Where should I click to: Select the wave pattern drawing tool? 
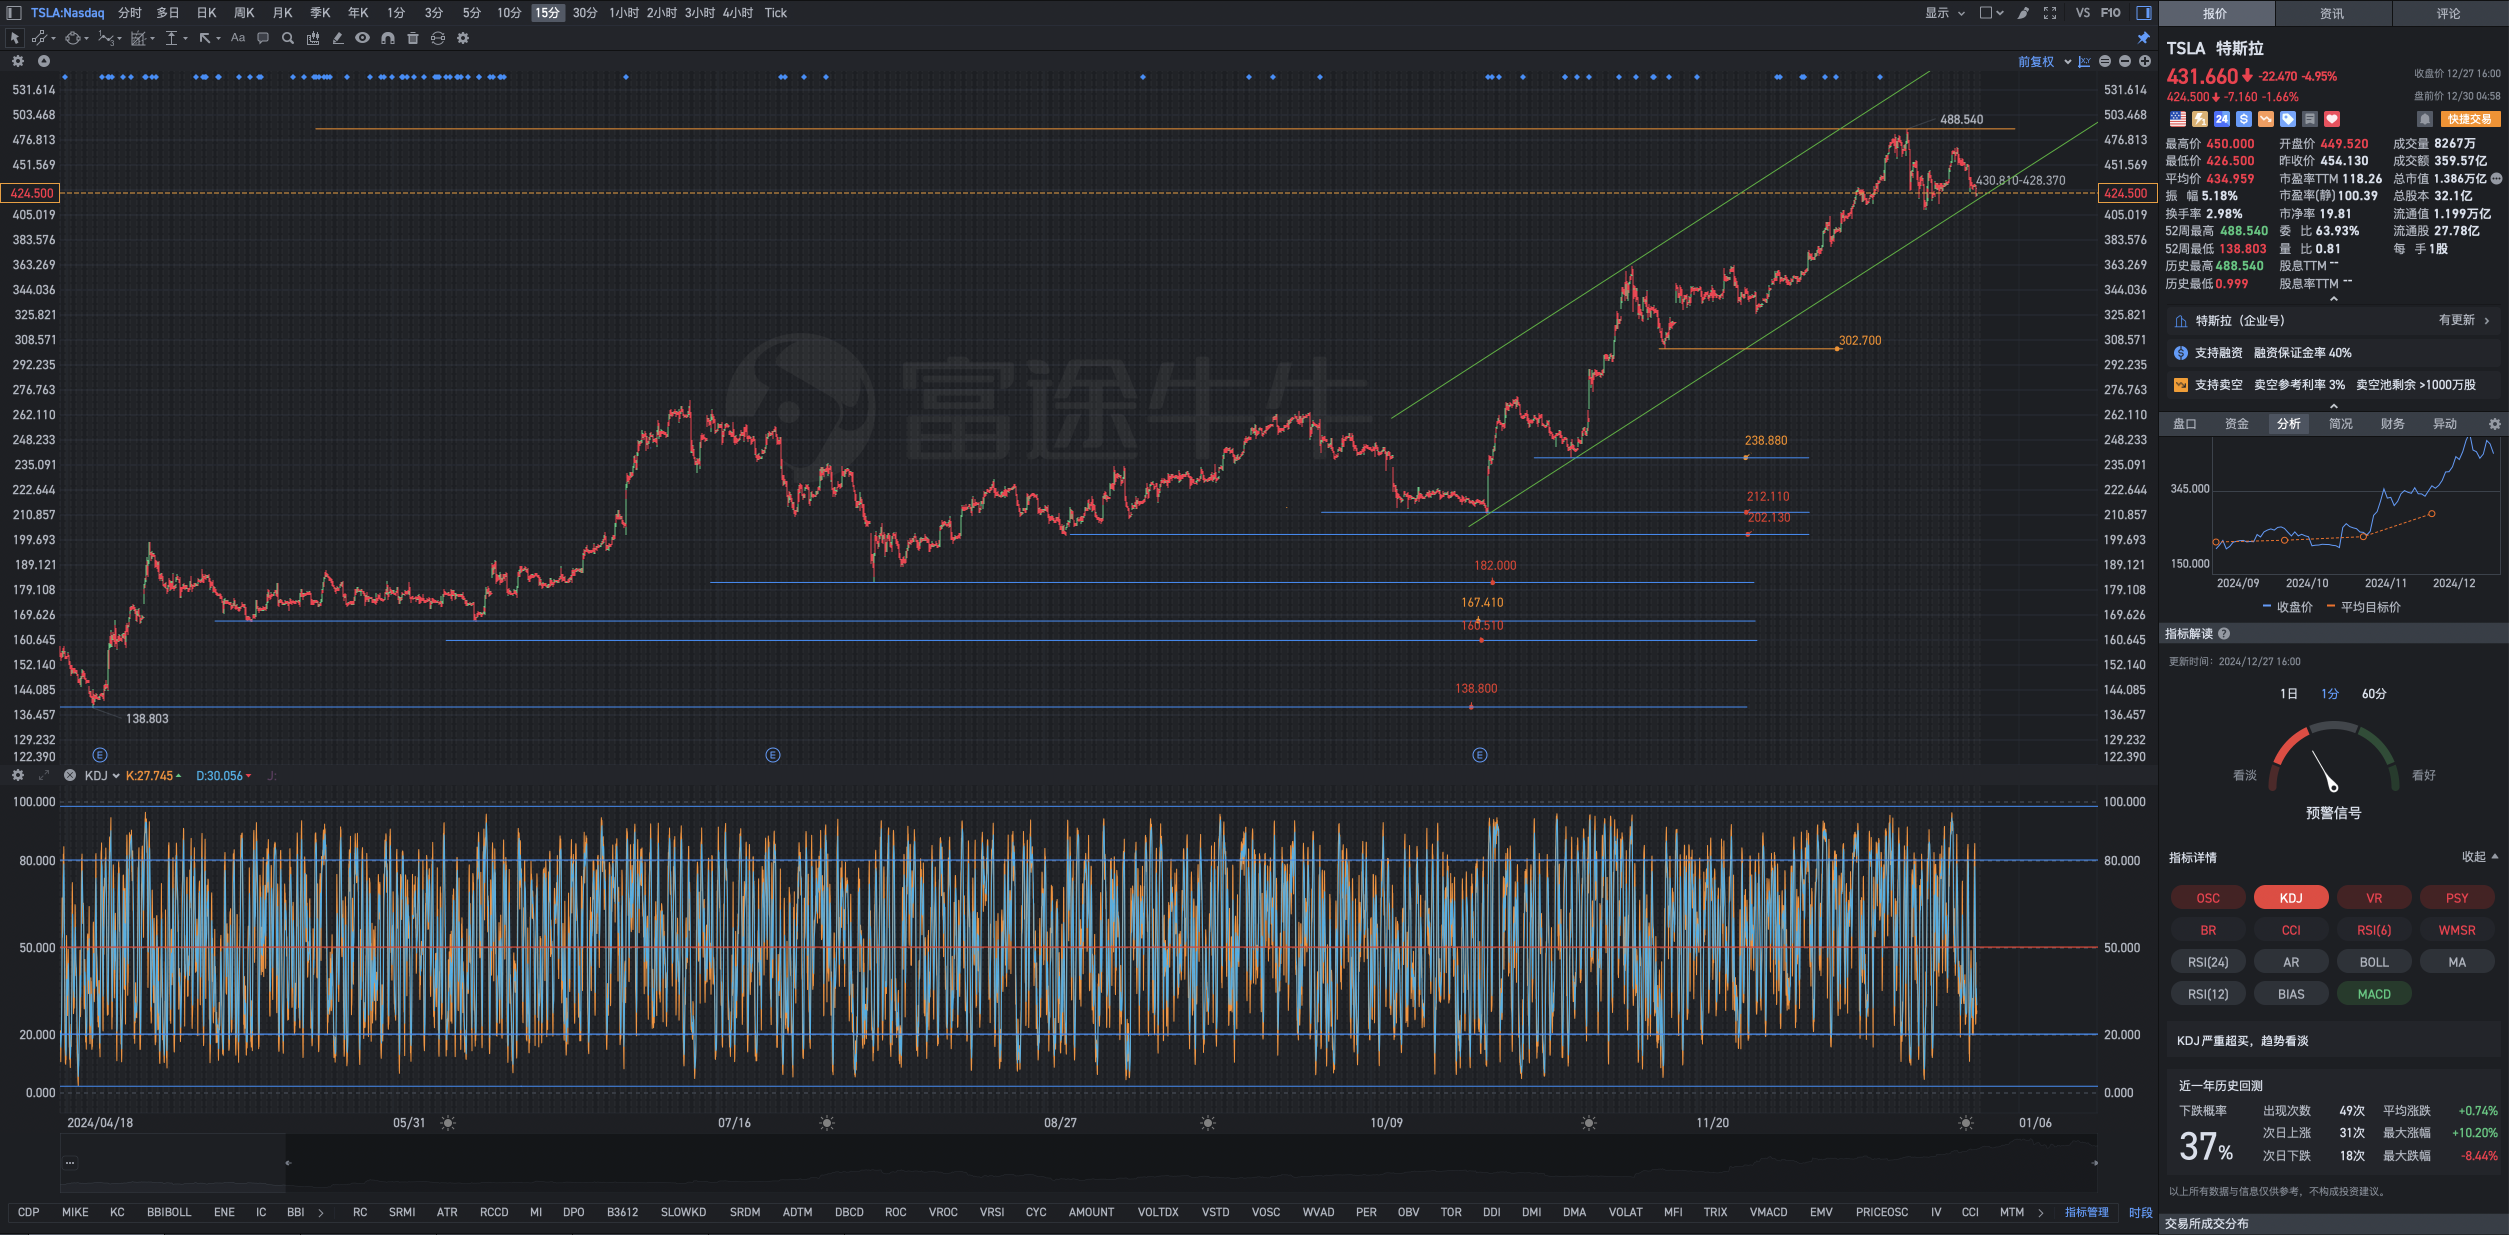tap(106, 38)
